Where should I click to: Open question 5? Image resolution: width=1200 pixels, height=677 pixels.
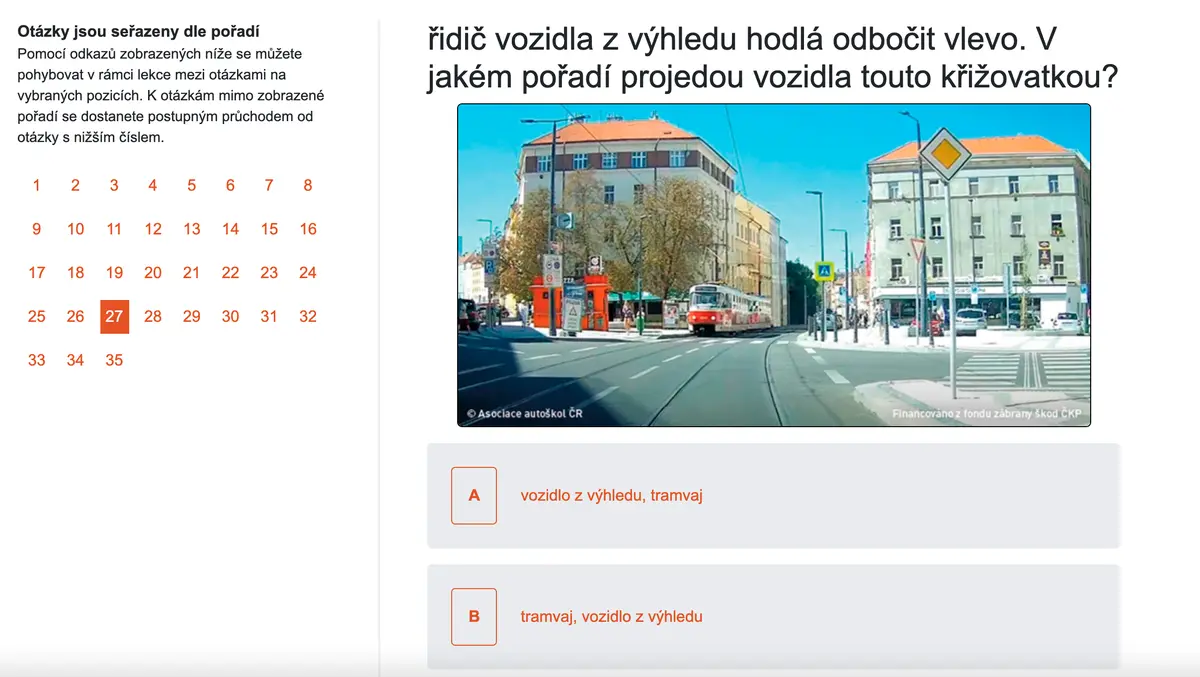[192, 185]
